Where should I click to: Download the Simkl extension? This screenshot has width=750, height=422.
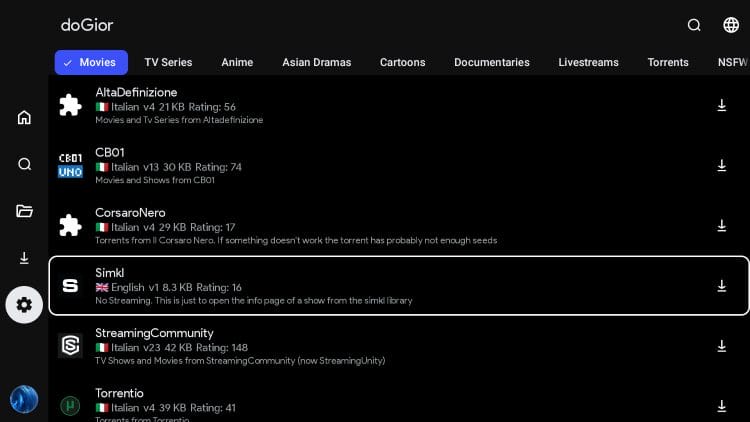click(x=721, y=286)
